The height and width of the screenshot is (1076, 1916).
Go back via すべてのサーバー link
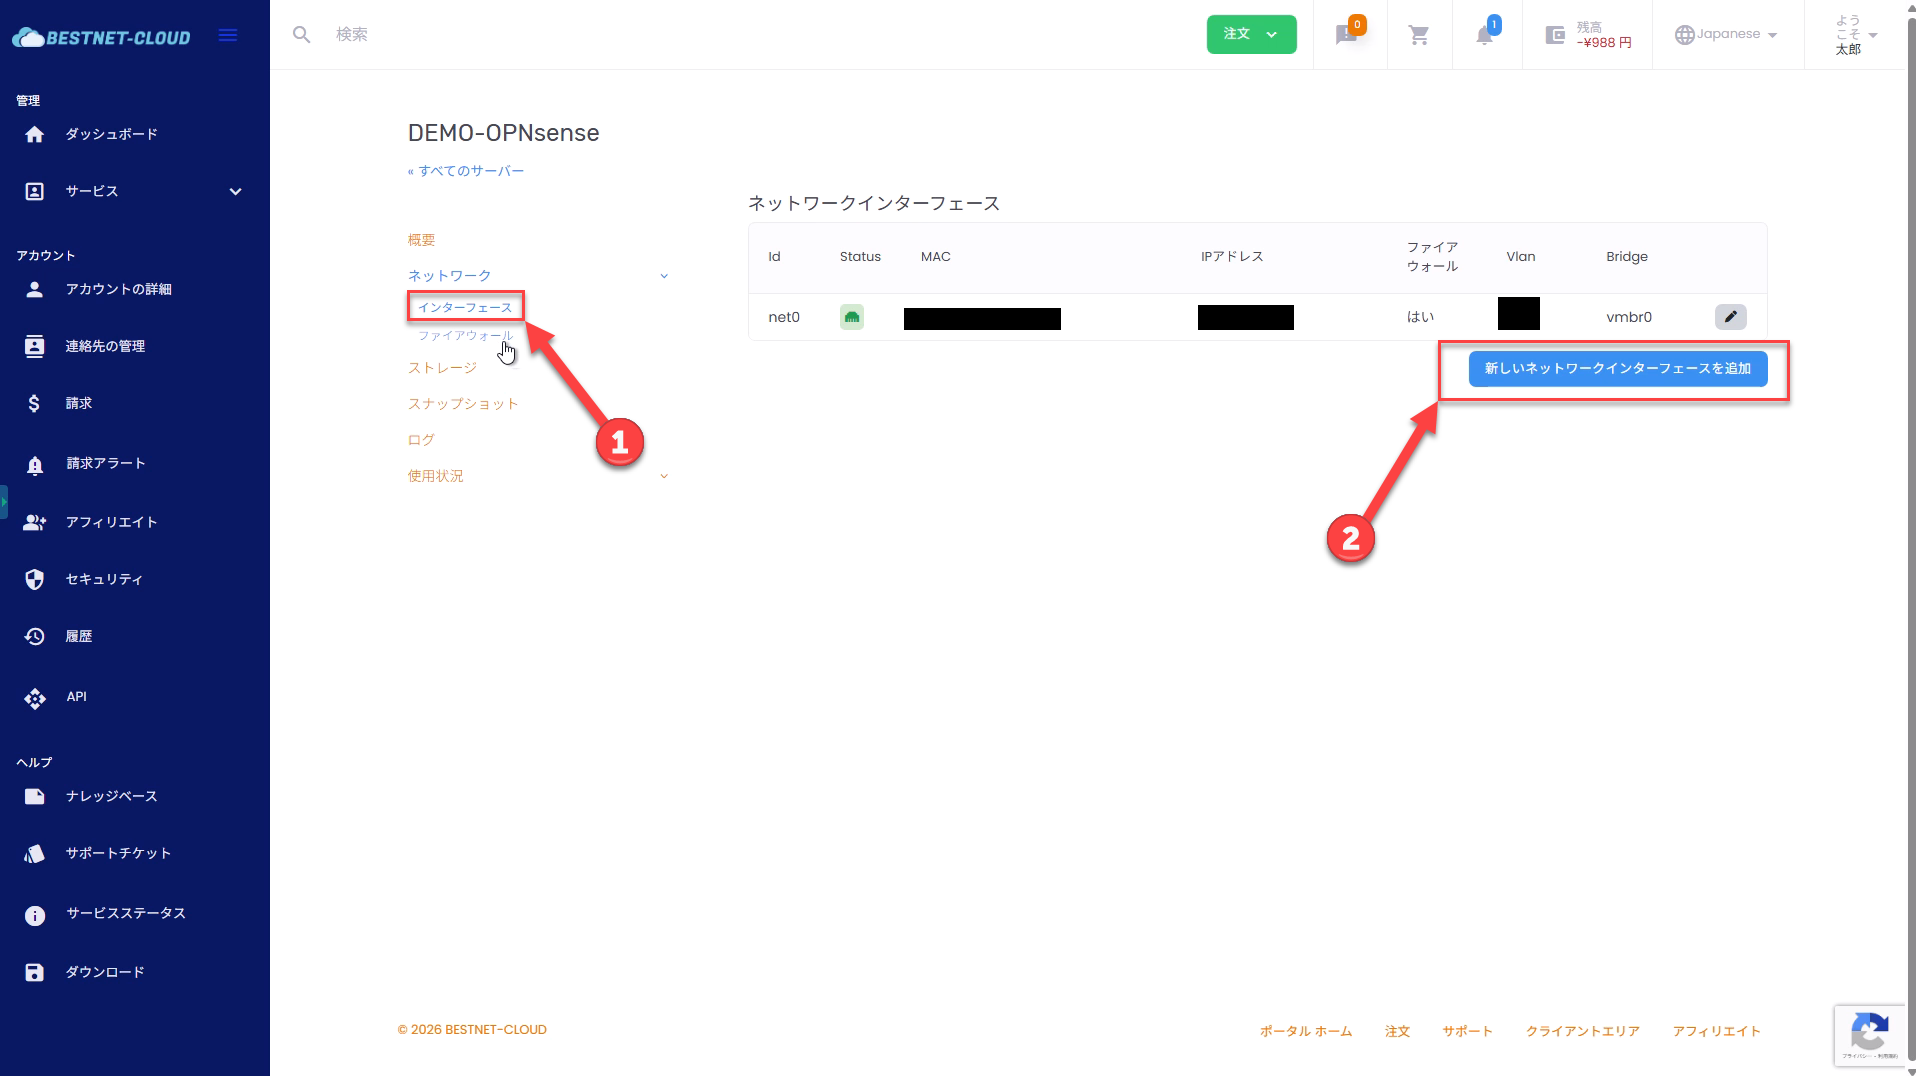coord(466,171)
